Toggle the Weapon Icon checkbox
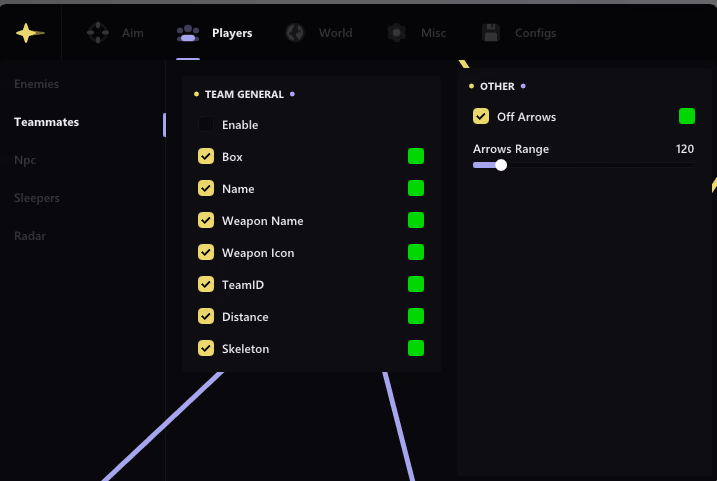The height and width of the screenshot is (481, 717). pyautogui.click(x=206, y=252)
